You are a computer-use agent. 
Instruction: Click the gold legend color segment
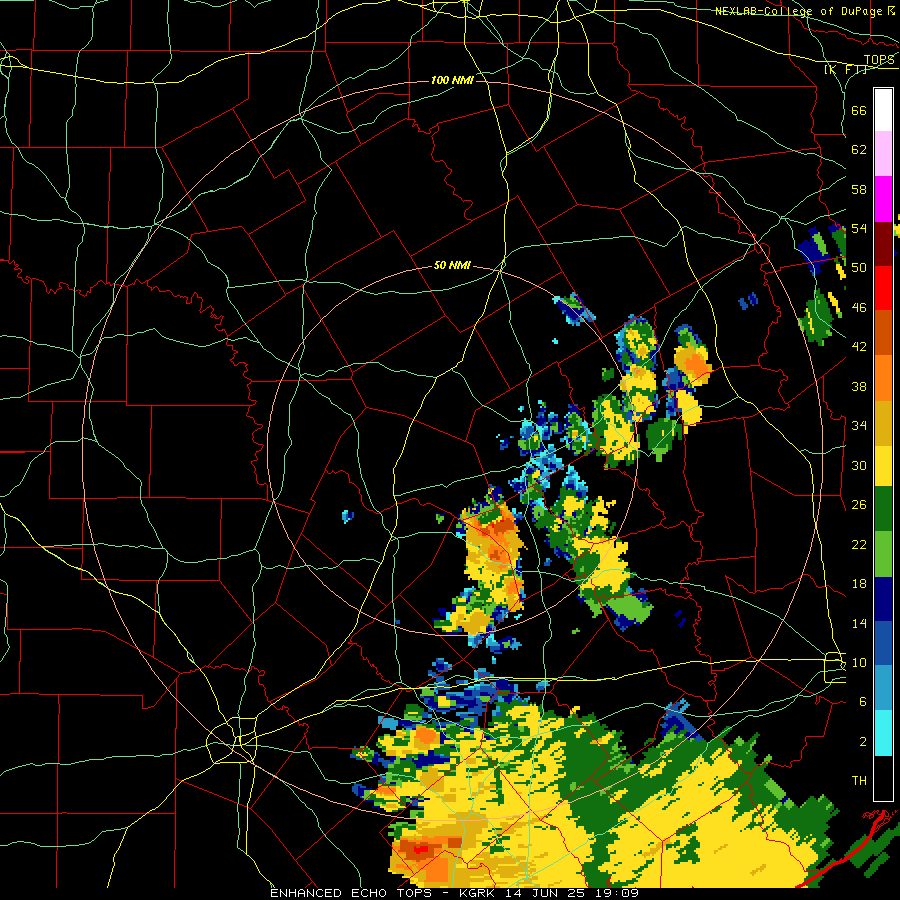[x=883, y=422]
